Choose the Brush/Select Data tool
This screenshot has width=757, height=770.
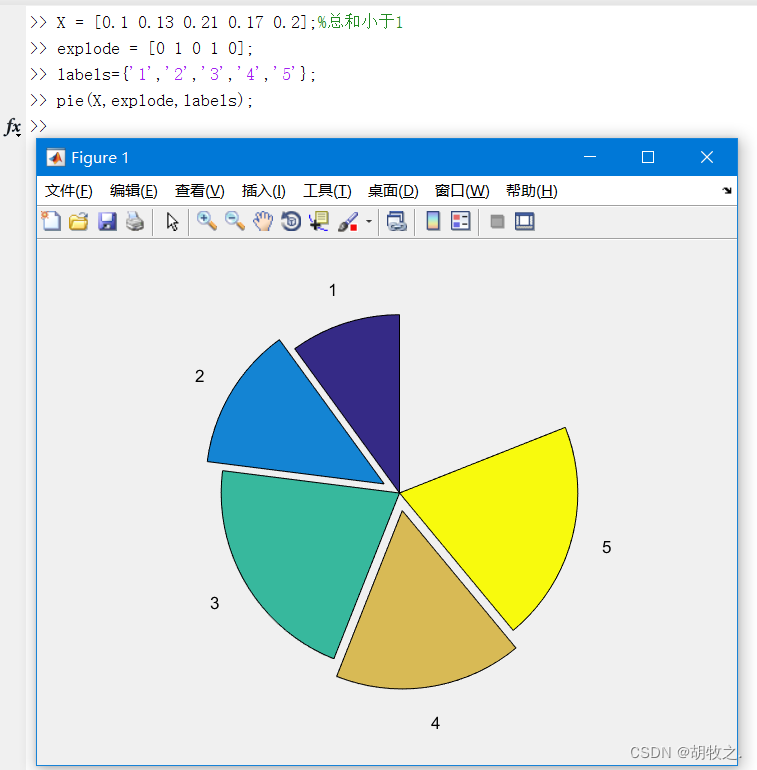click(348, 221)
